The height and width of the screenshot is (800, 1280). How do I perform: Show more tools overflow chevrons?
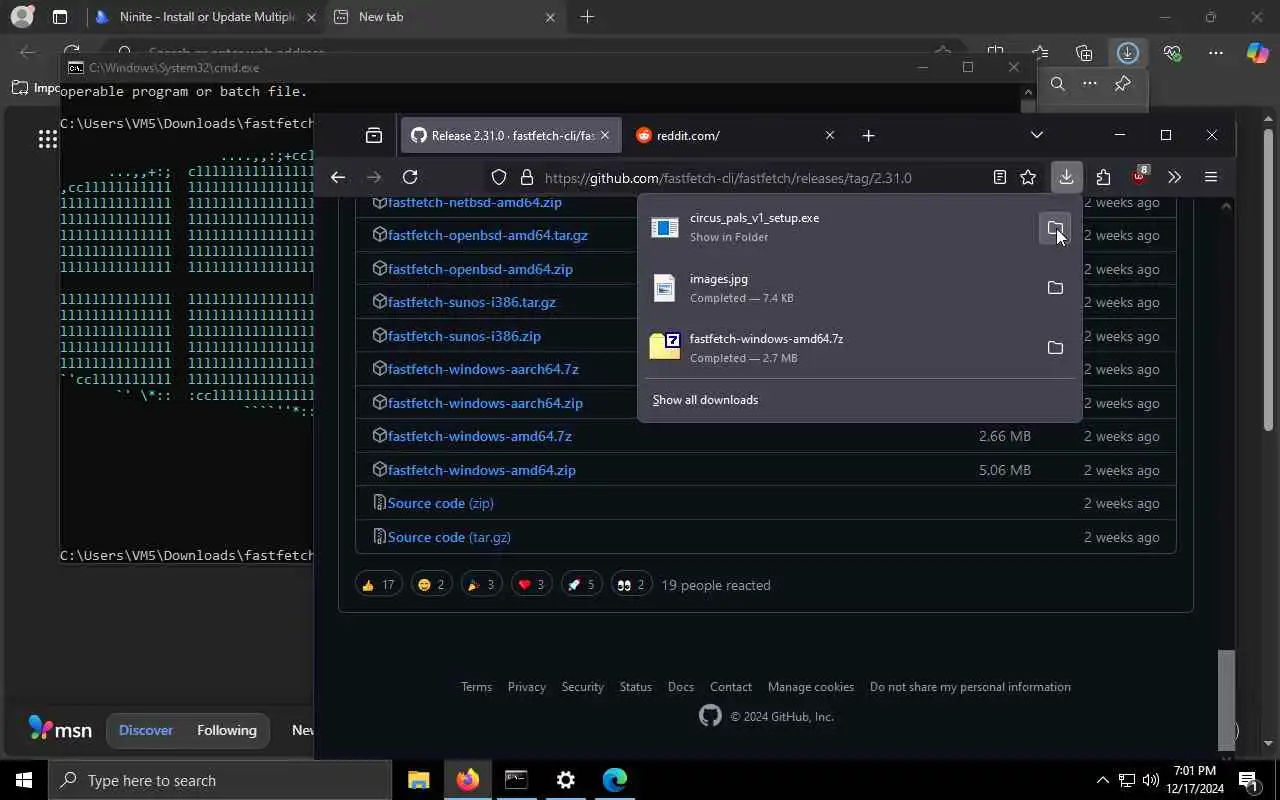coord(1175,177)
